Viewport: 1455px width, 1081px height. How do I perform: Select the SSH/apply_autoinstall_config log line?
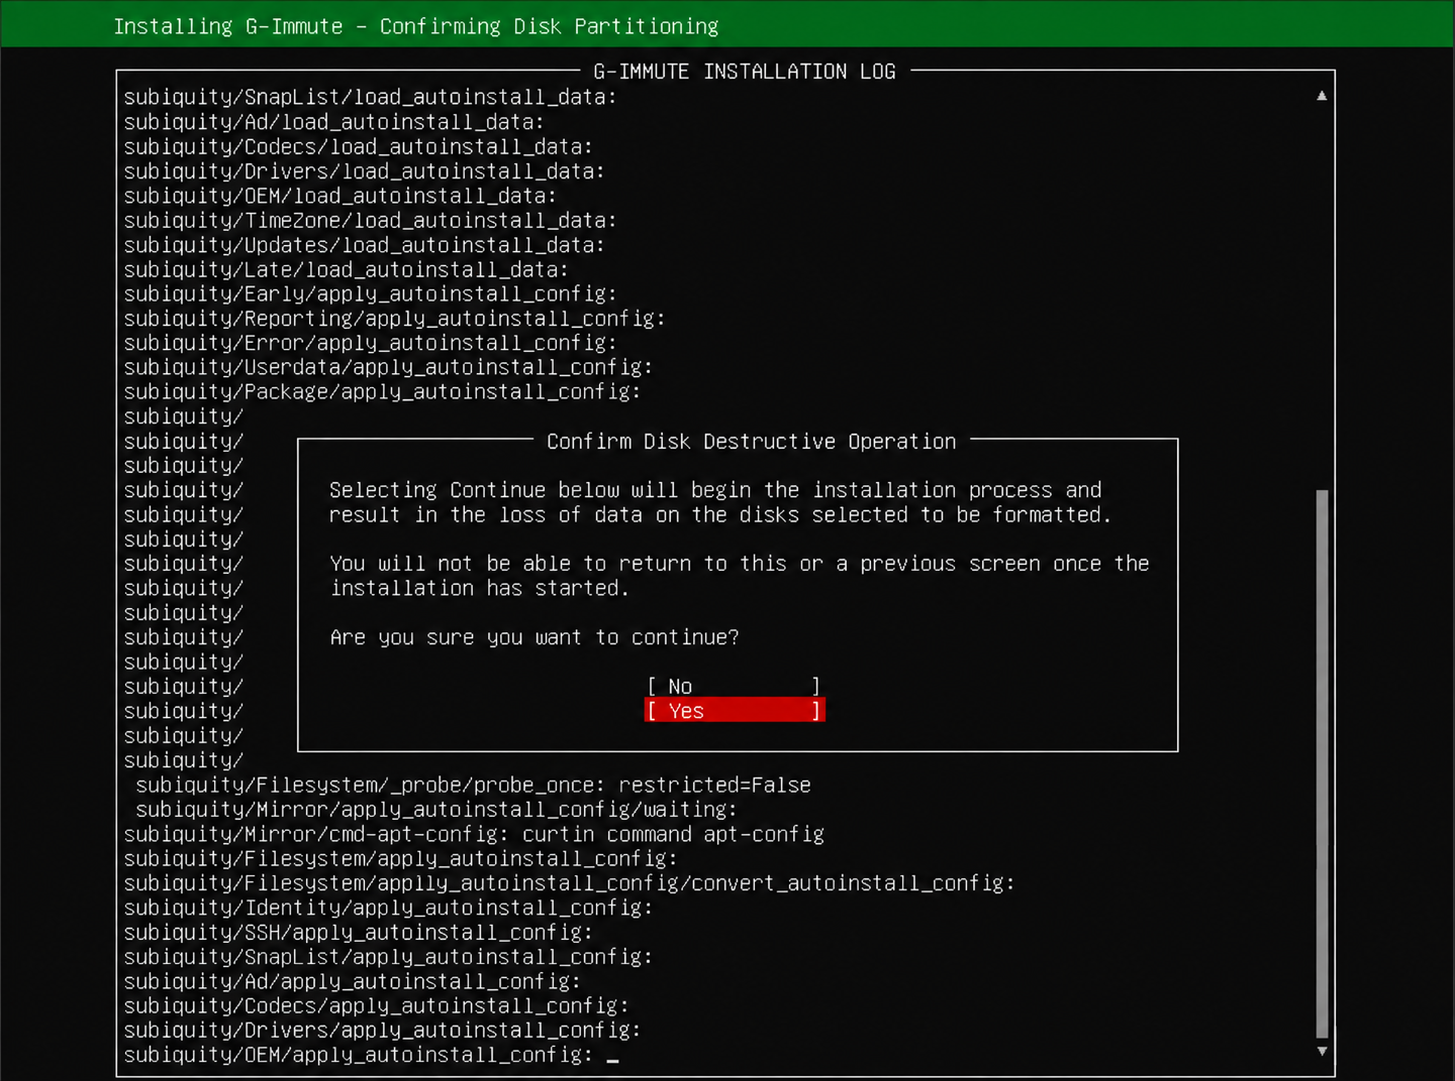tap(358, 932)
